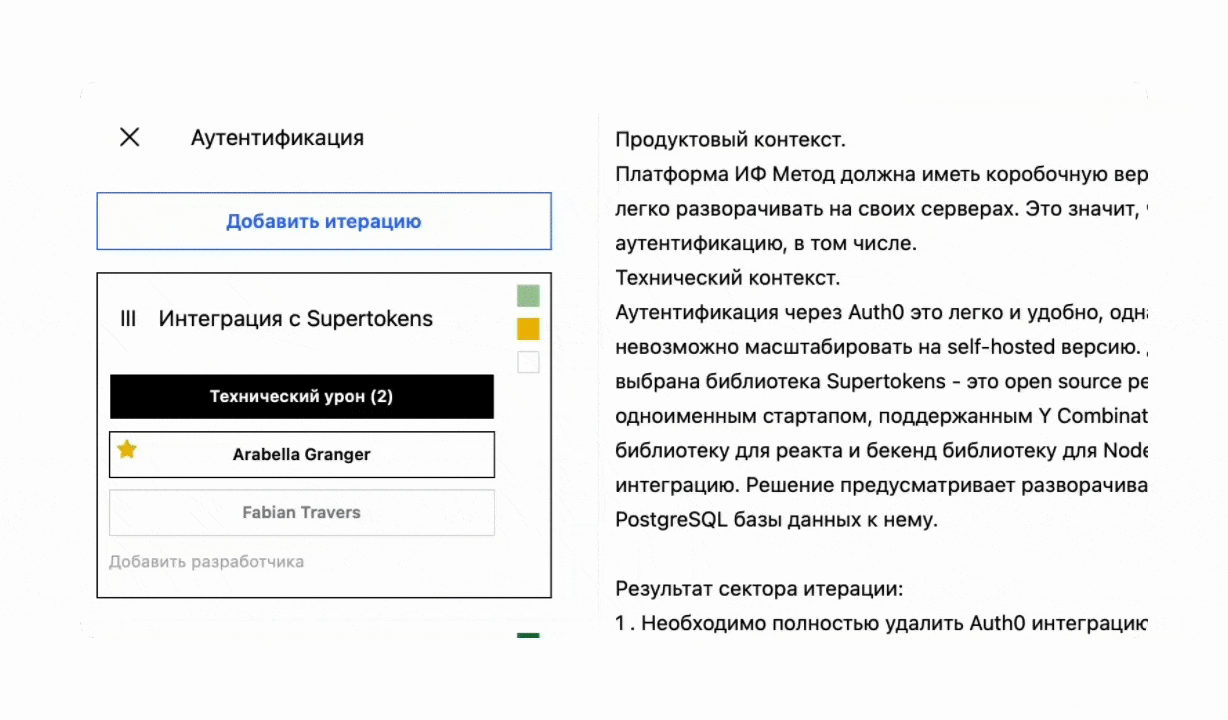Select the yellow status square on the iteration card
1228x720 pixels.
coord(527,328)
